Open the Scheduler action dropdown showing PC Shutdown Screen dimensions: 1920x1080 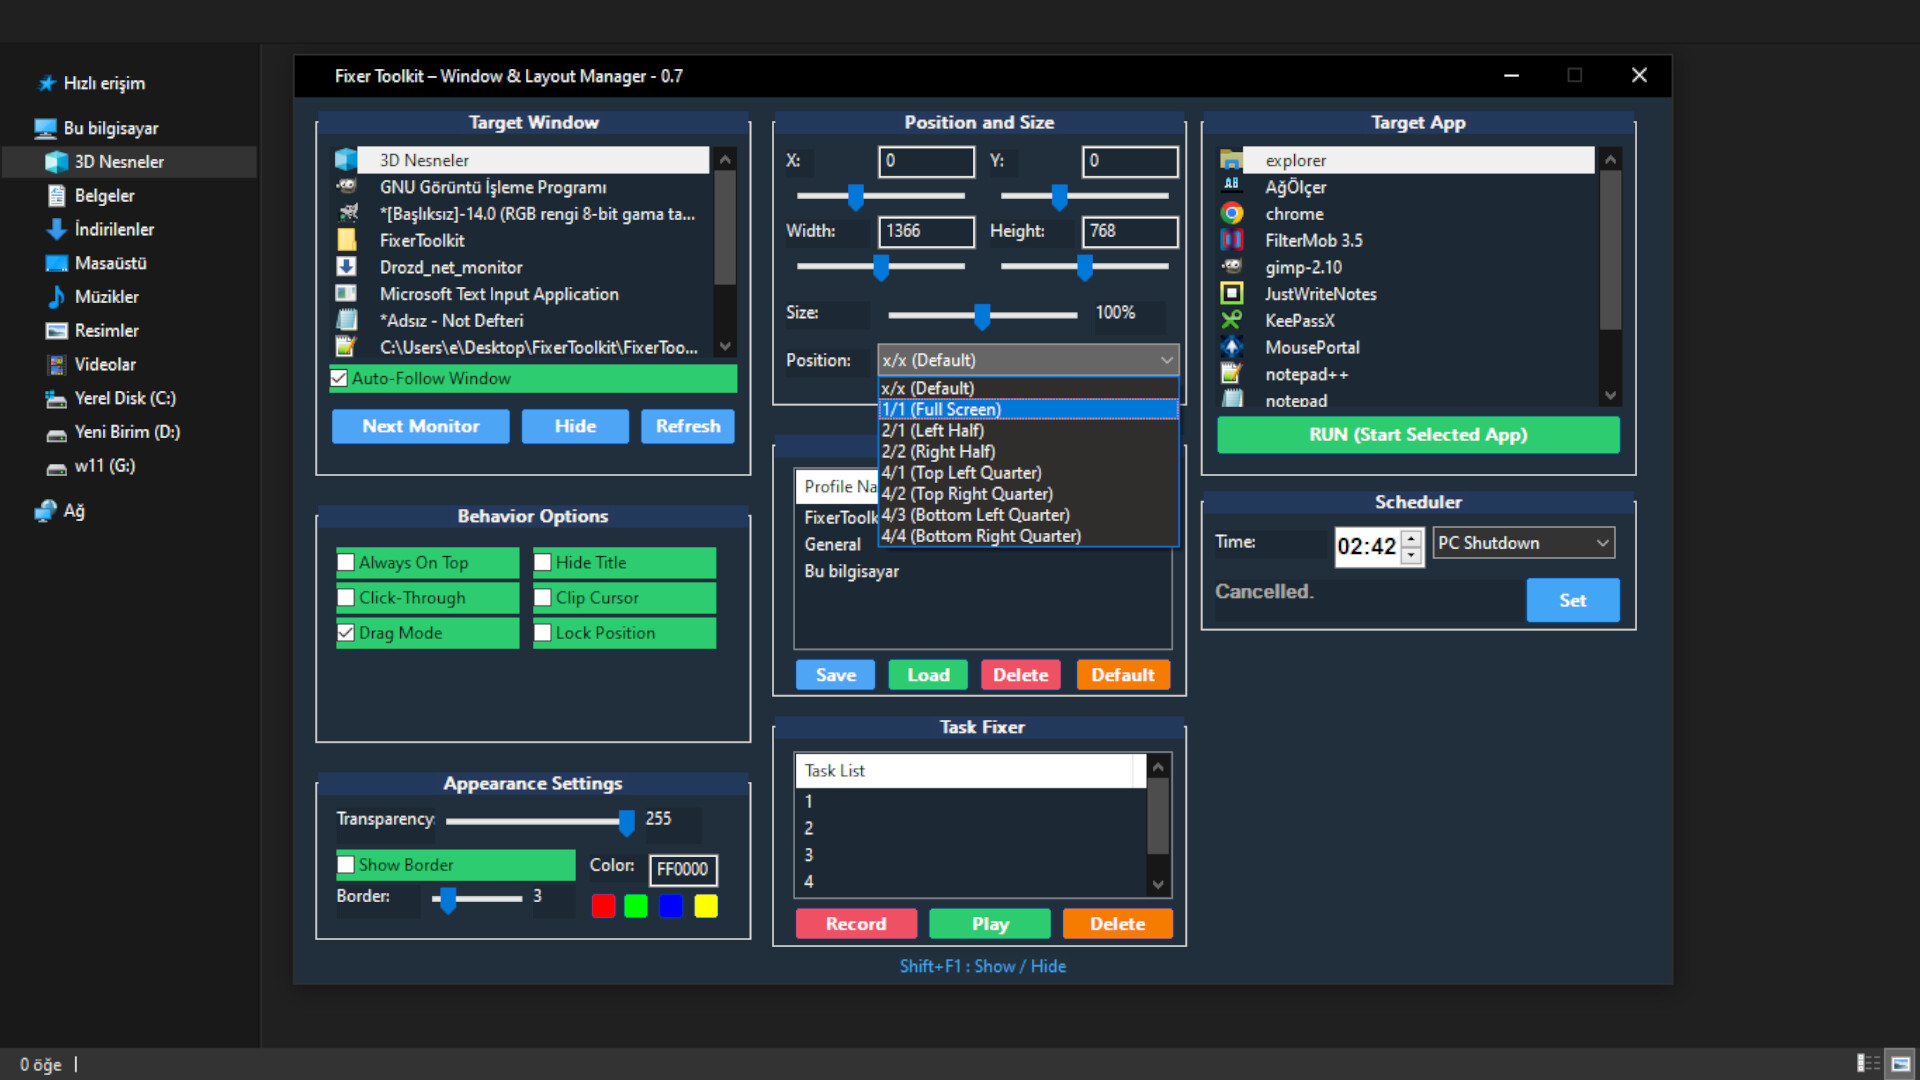tap(1522, 542)
